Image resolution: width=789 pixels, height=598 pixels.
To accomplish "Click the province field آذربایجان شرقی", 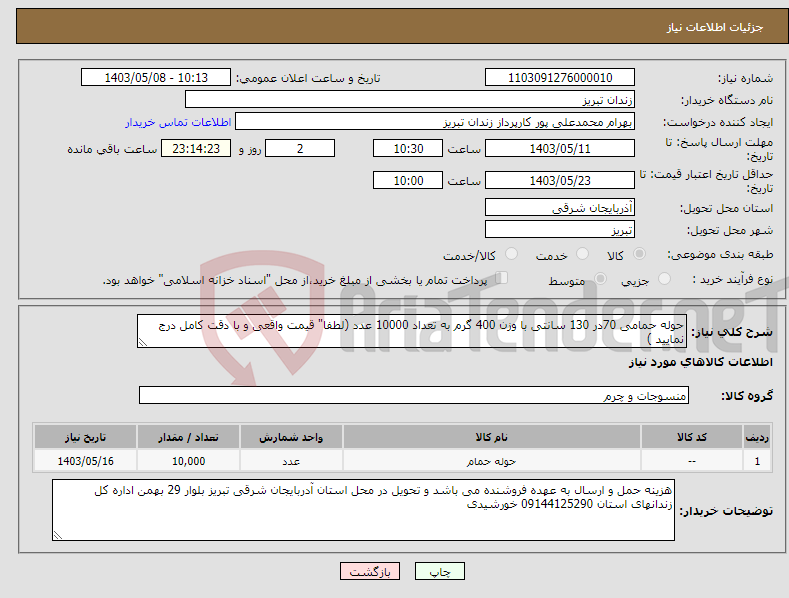I will [x=560, y=207].
